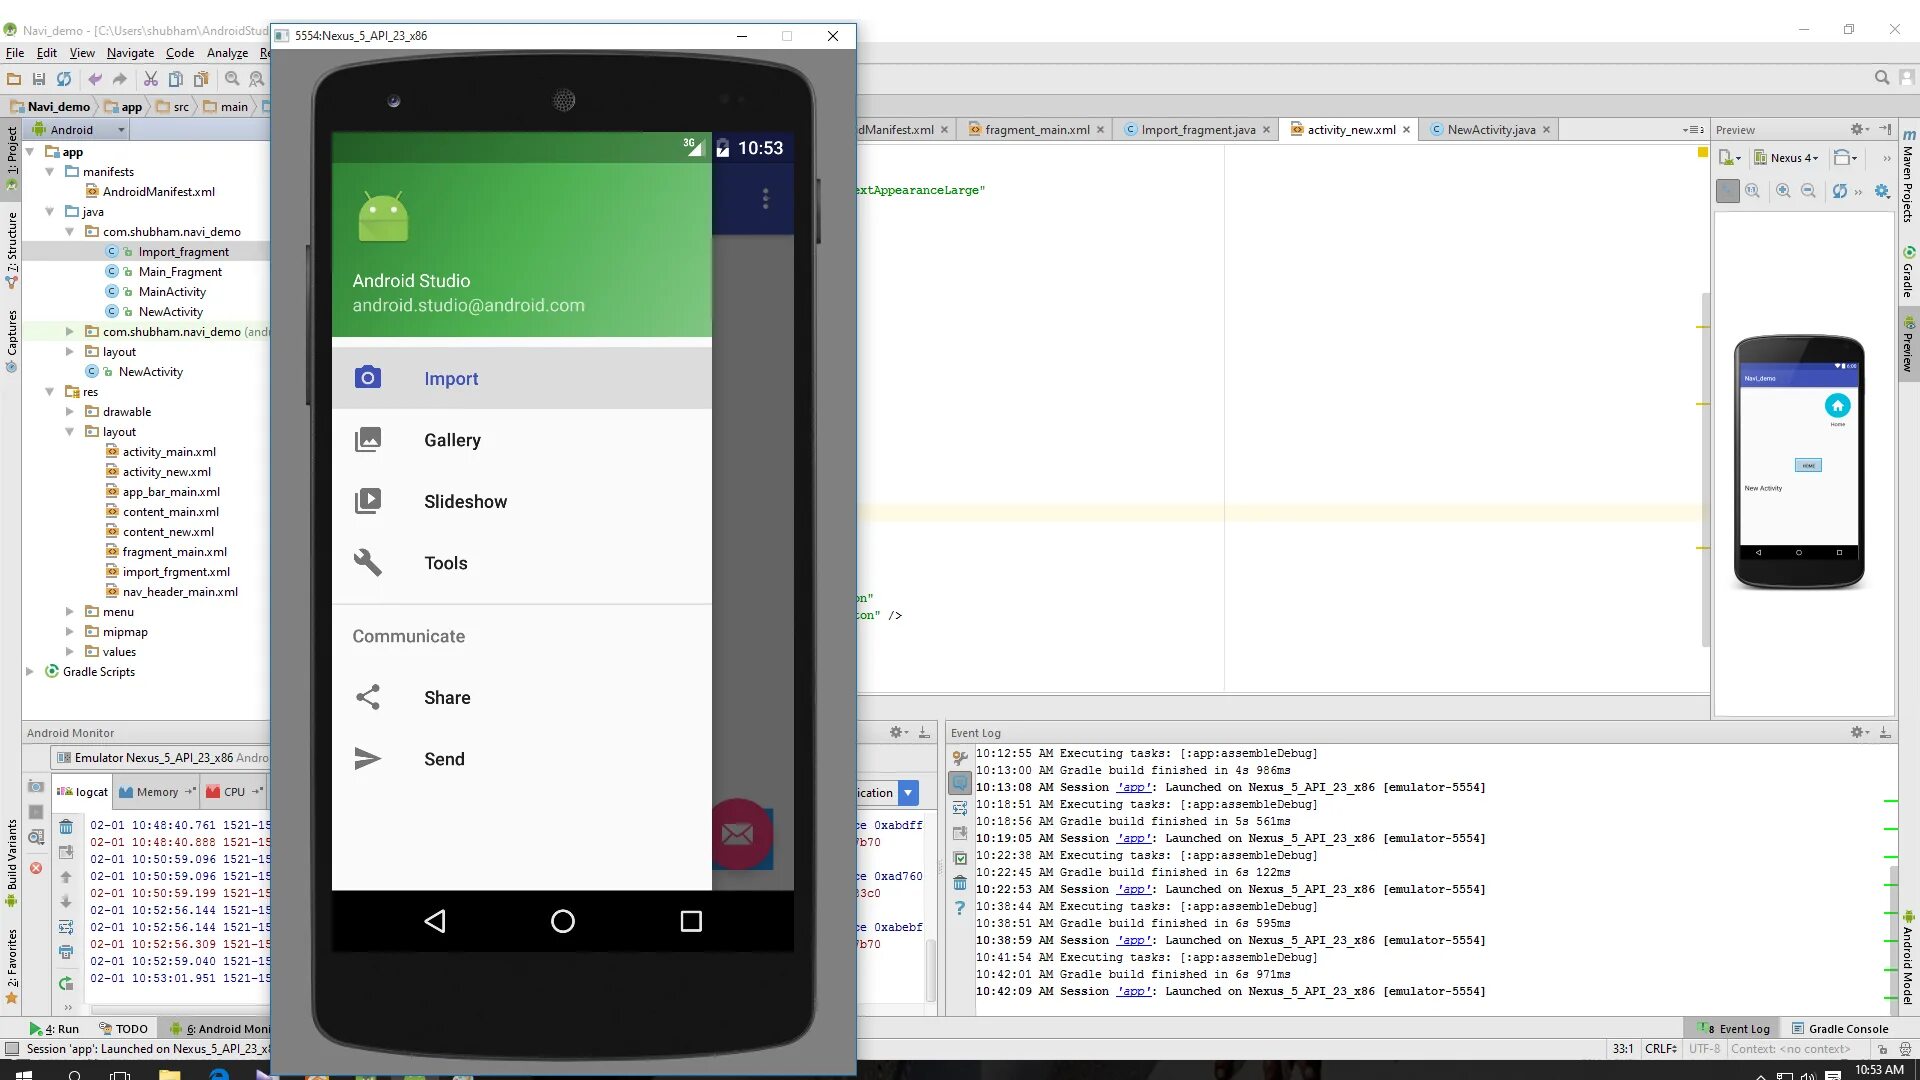Tap the emulator Home circle button

tap(563, 921)
